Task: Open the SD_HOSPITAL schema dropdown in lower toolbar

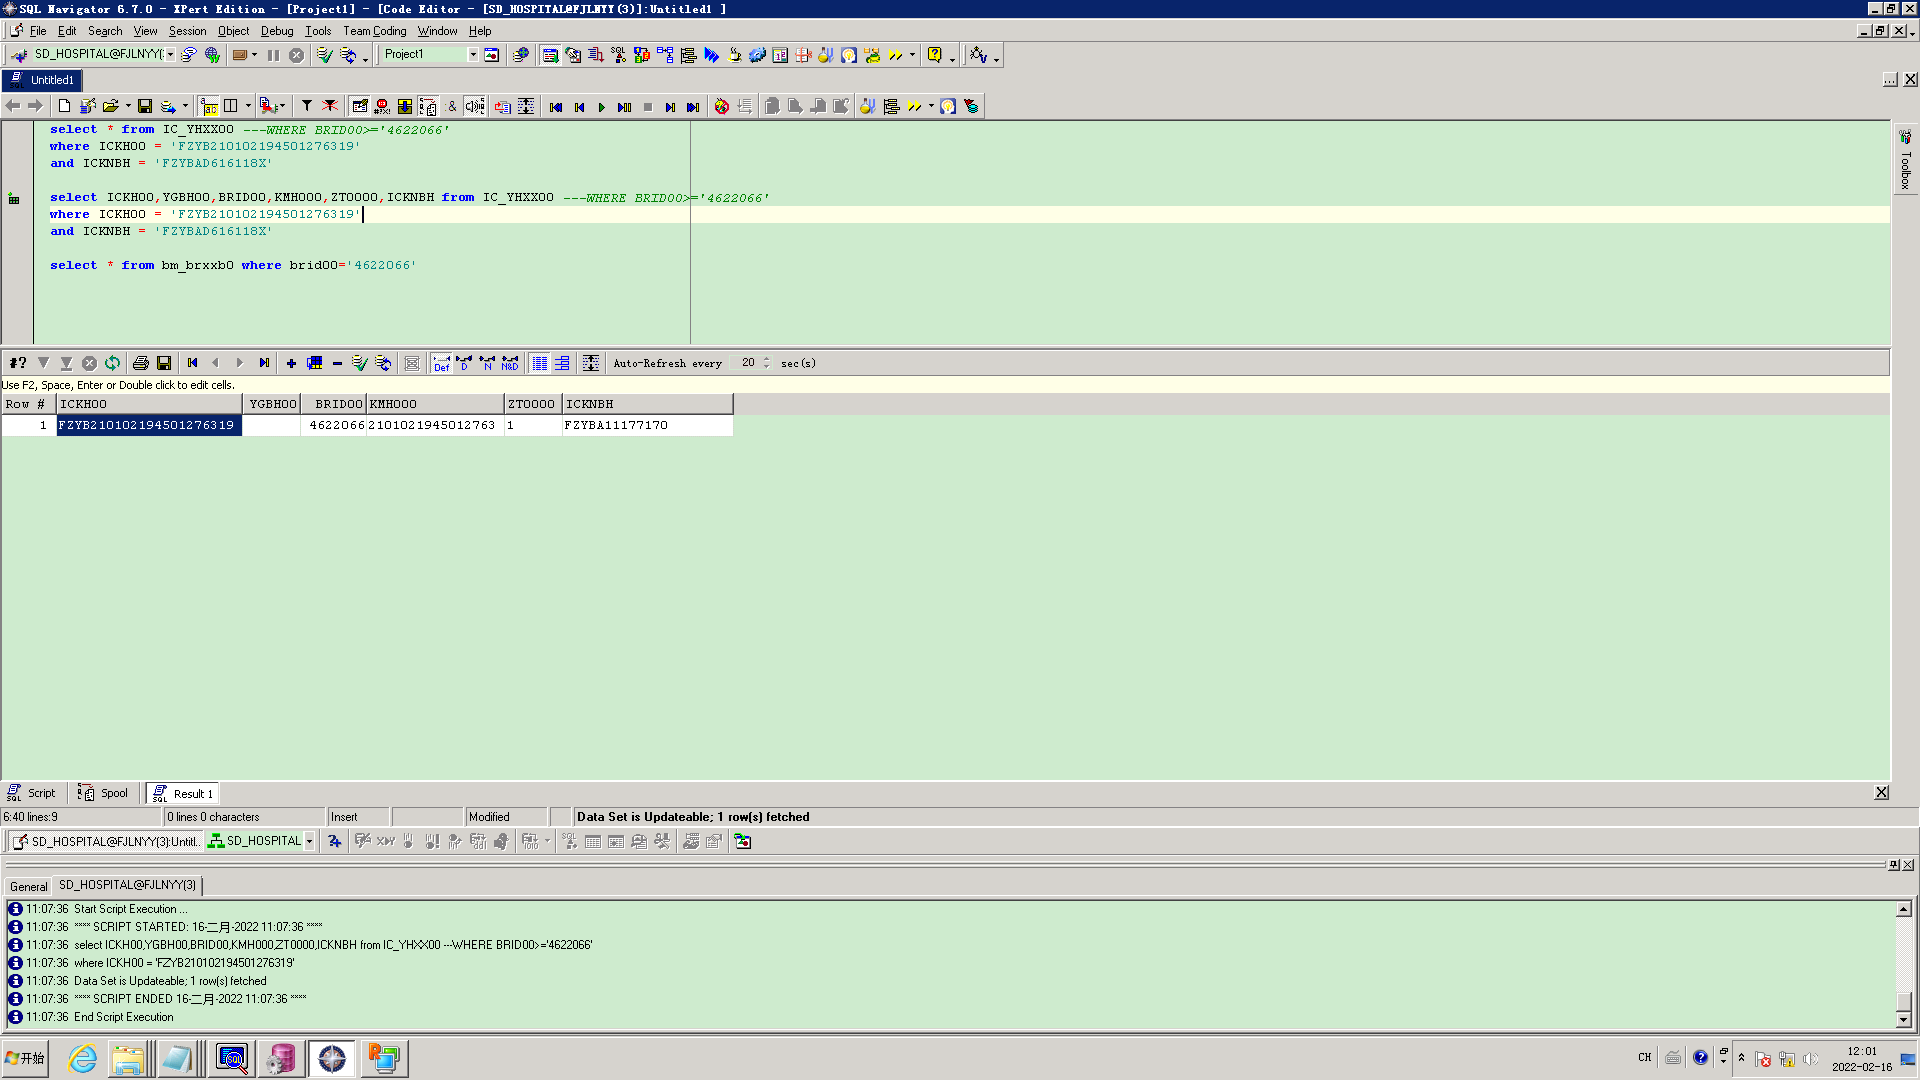Action: (x=309, y=842)
